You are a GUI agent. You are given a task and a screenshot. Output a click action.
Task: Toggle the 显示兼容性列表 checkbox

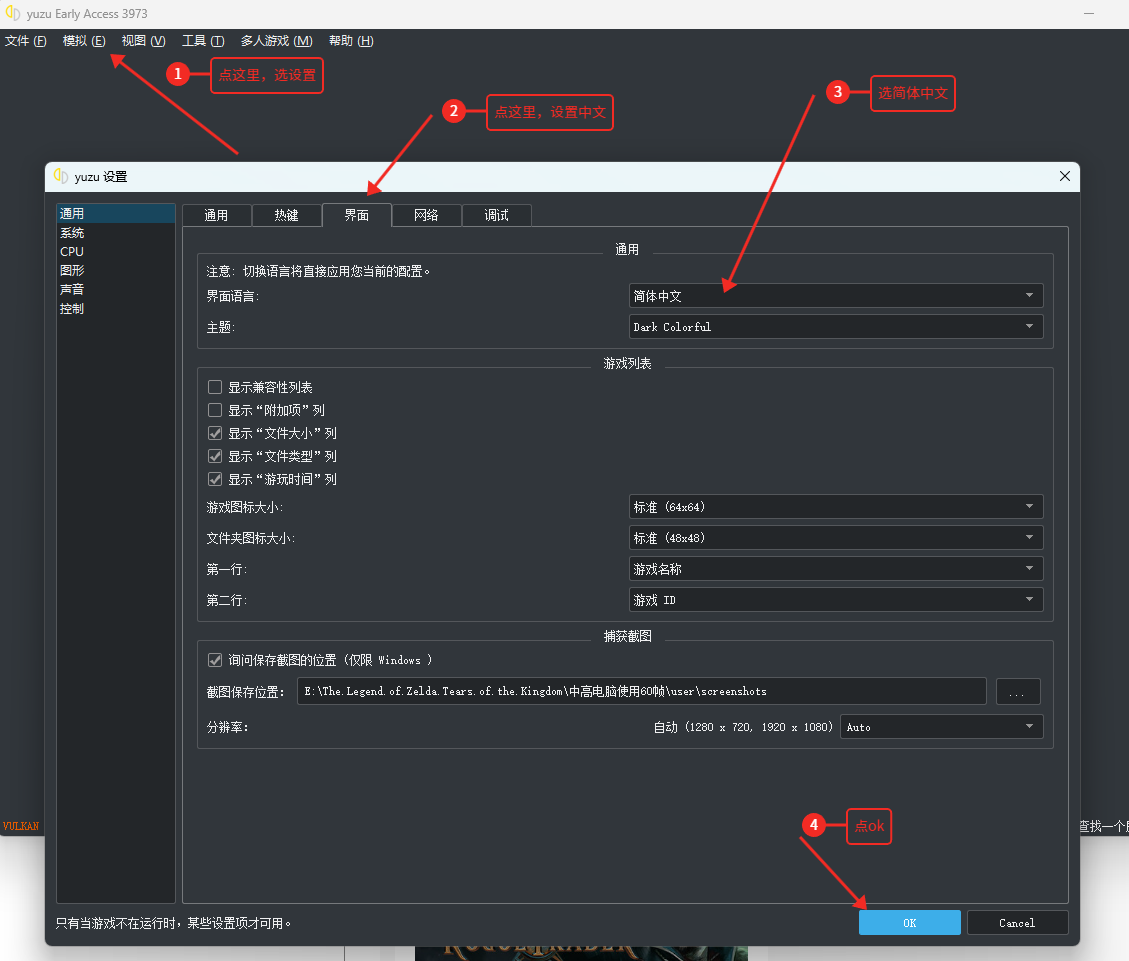tap(215, 387)
